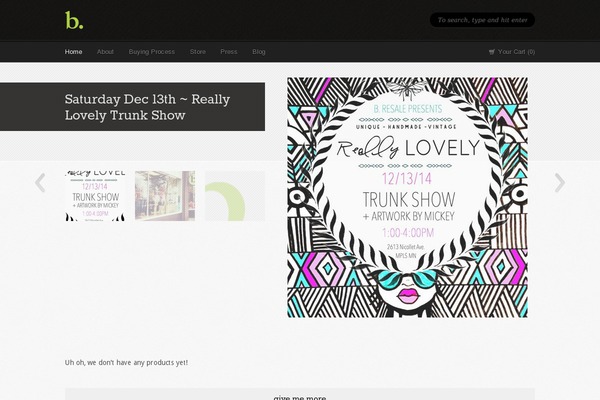The width and height of the screenshot is (600, 400).
Task: Click the large Really Lovely poster image
Action: (407, 198)
